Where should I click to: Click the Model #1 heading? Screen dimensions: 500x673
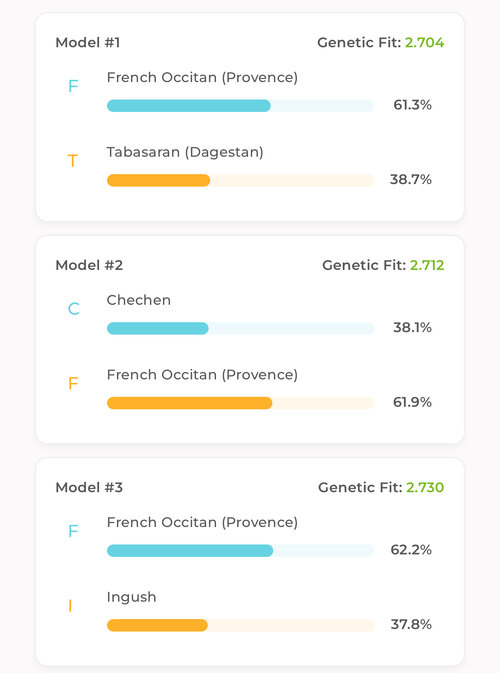pos(88,42)
